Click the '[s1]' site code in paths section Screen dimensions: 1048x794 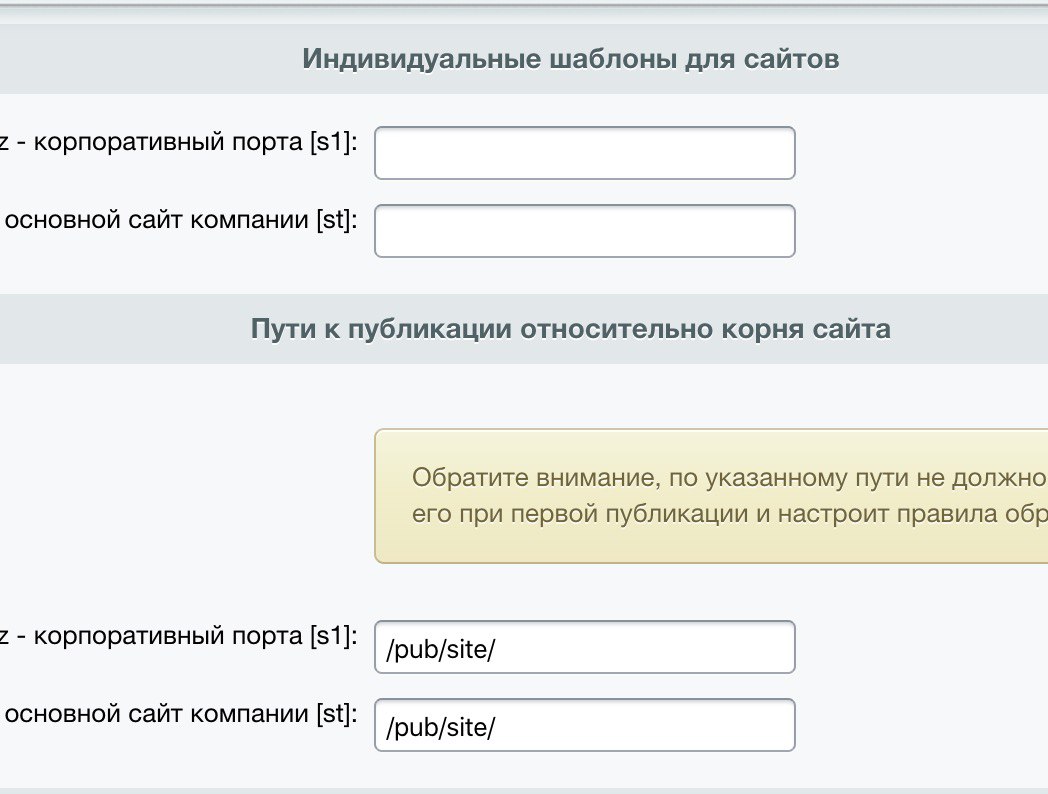click(x=330, y=635)
